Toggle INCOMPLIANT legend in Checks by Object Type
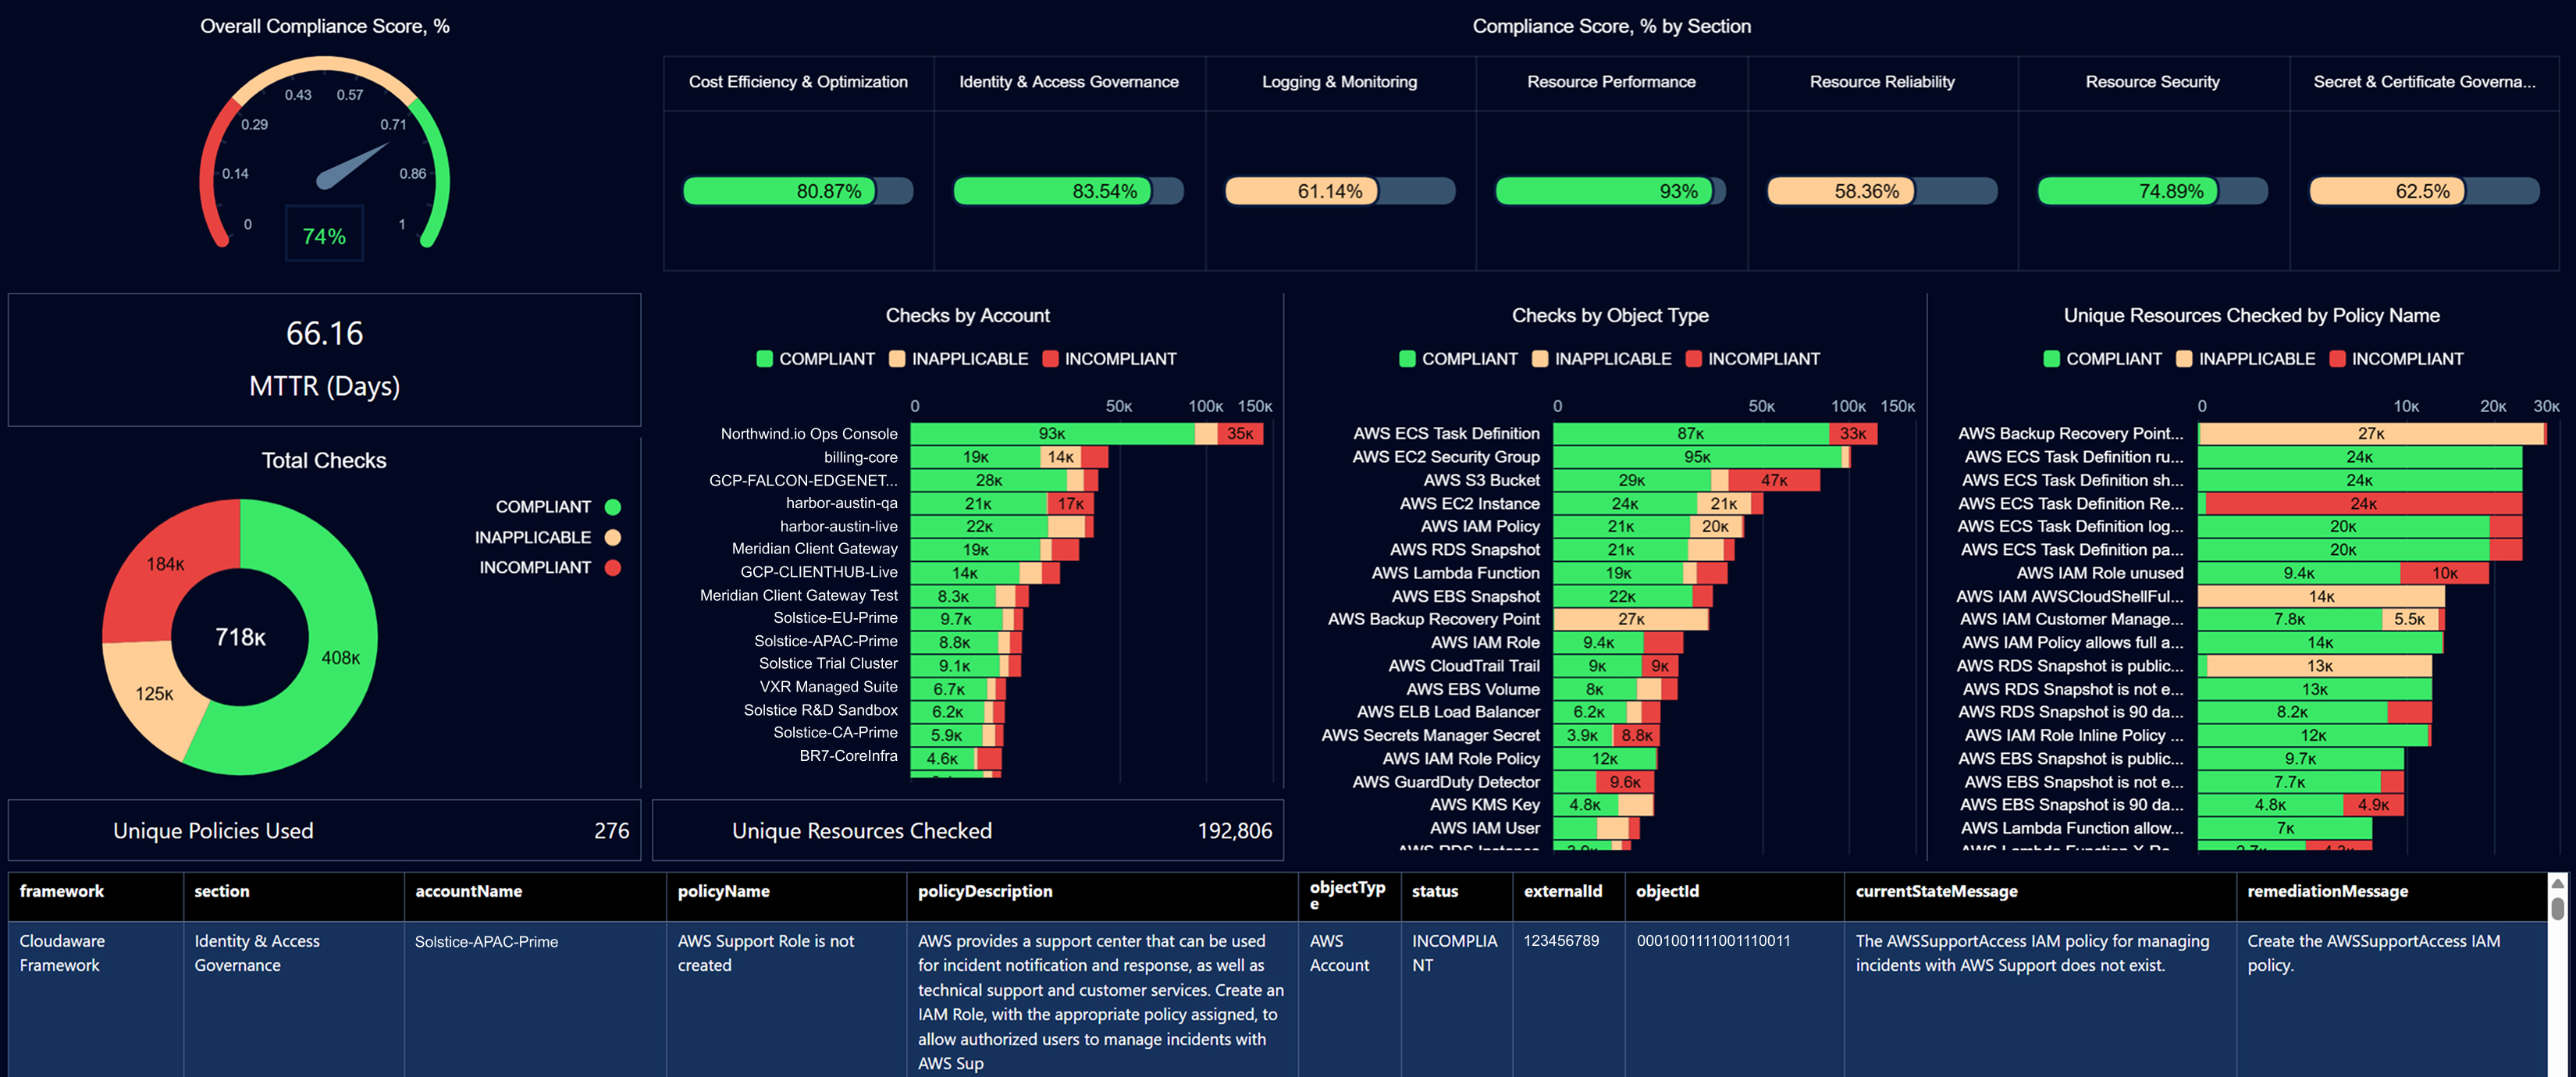The image size is (2576, 1077). 1752,359
